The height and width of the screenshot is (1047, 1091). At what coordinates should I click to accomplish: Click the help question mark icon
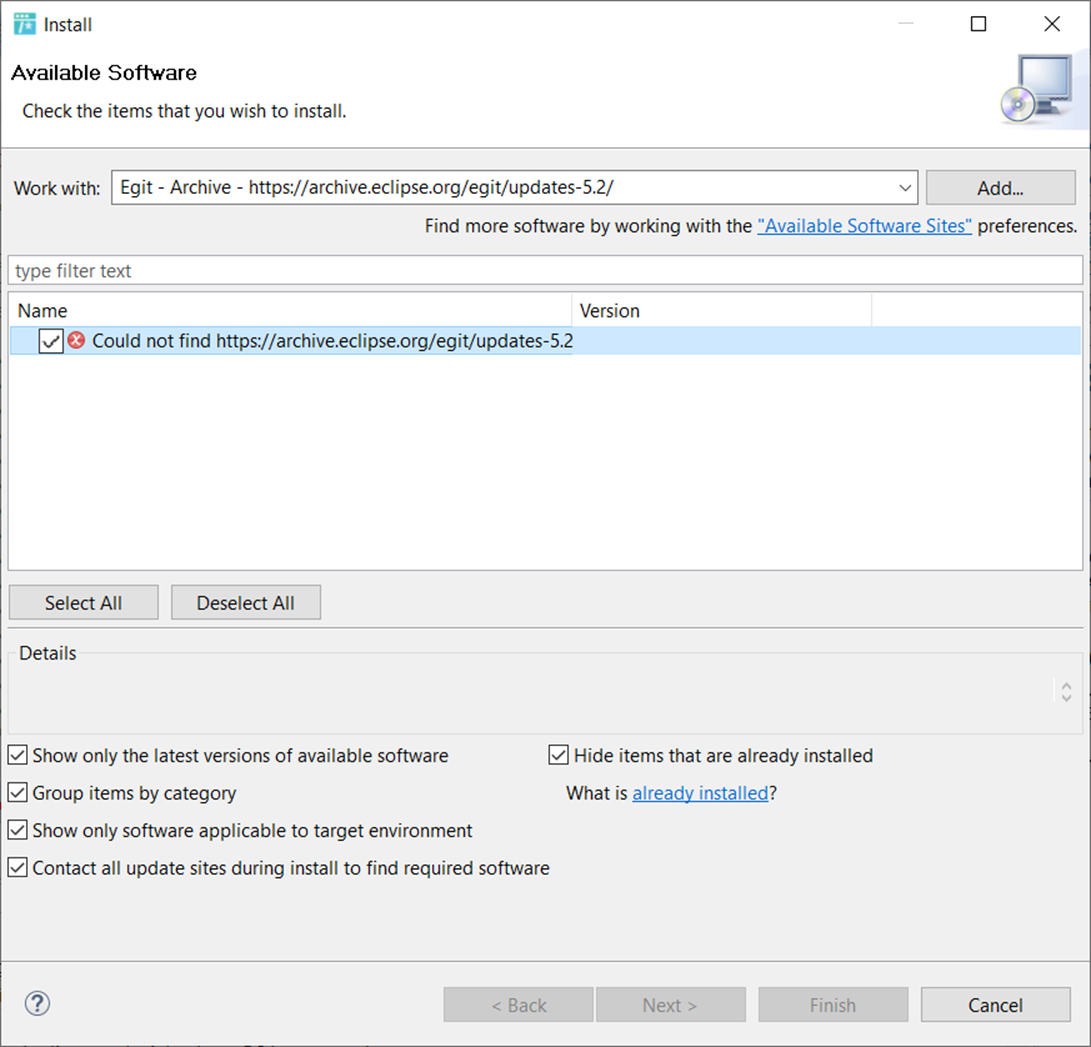click(37, 1003)
